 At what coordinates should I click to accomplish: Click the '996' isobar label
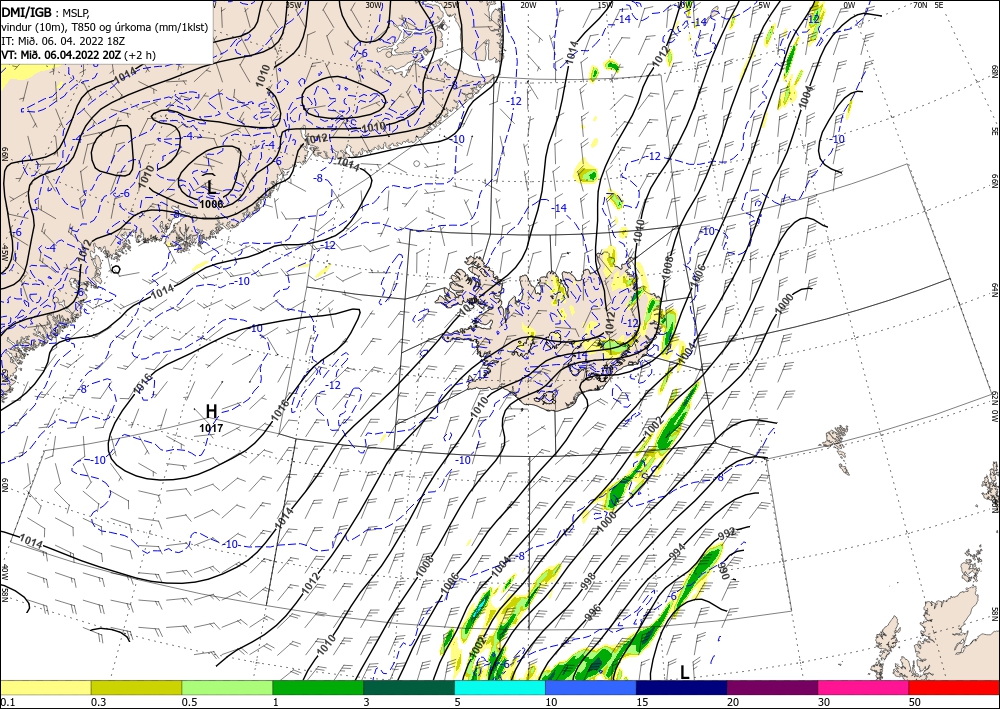pos(593,612)
